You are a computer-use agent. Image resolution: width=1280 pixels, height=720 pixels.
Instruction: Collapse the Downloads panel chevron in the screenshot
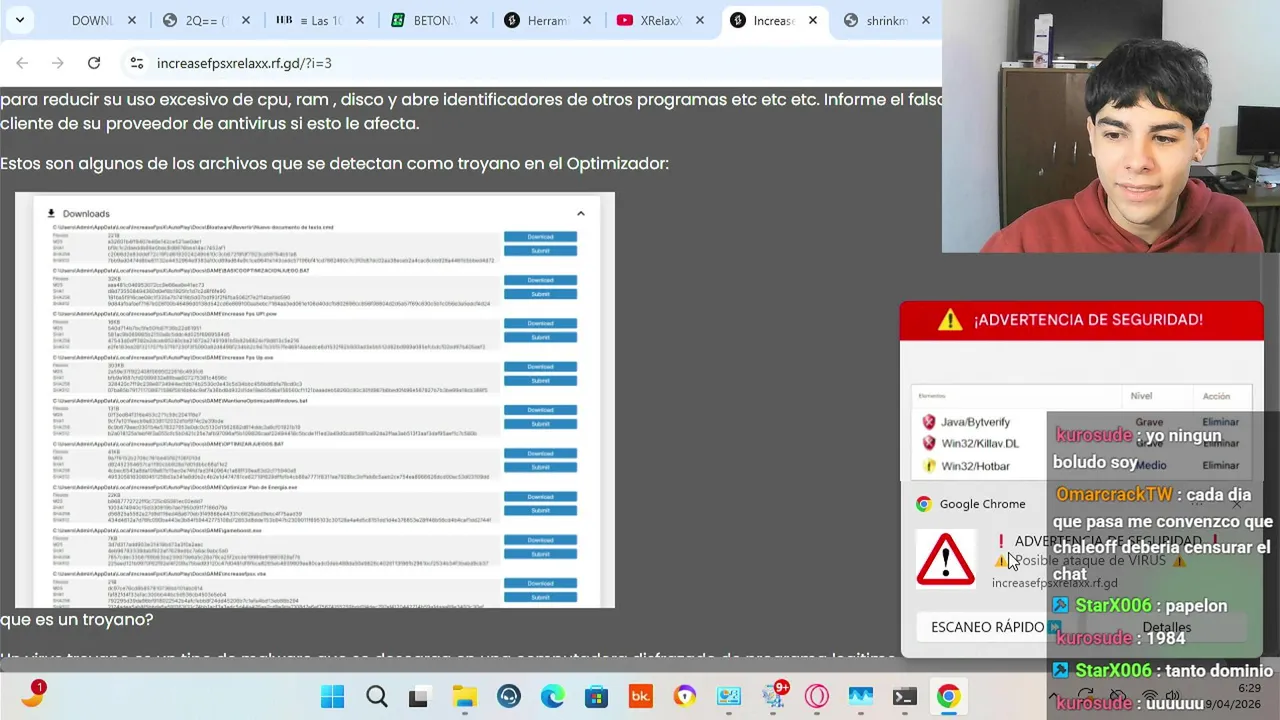[x=580, y=213]
